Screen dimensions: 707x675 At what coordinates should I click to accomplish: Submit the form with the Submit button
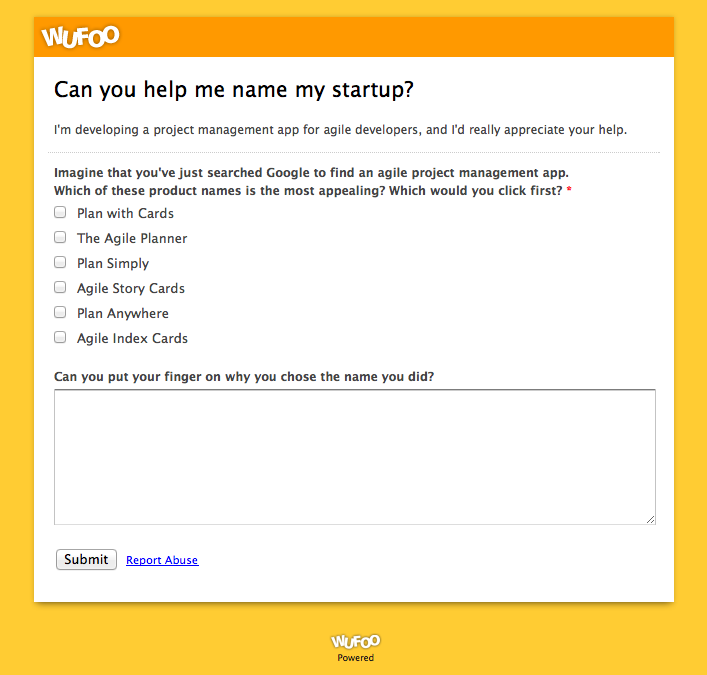[86, 560]
